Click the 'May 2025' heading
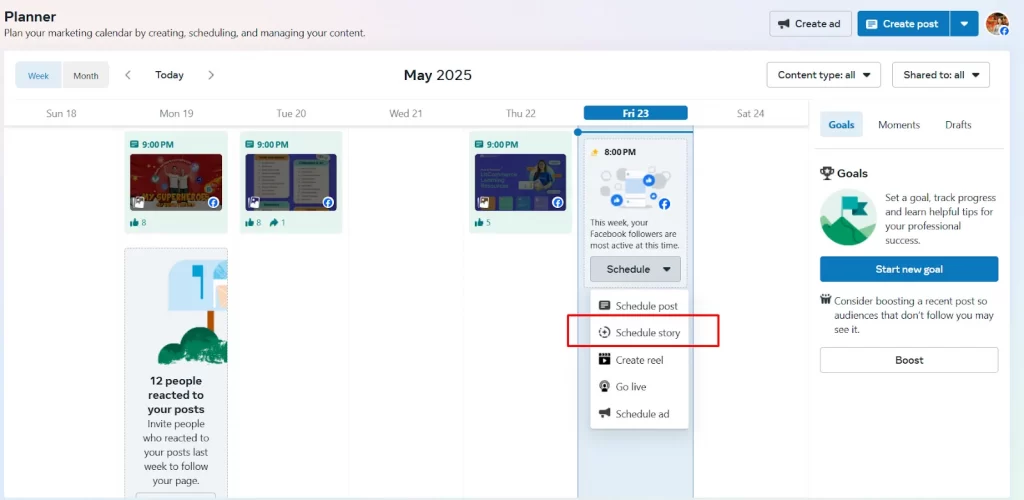Viewport: 1024px width, 500px height. click(438, 75)
